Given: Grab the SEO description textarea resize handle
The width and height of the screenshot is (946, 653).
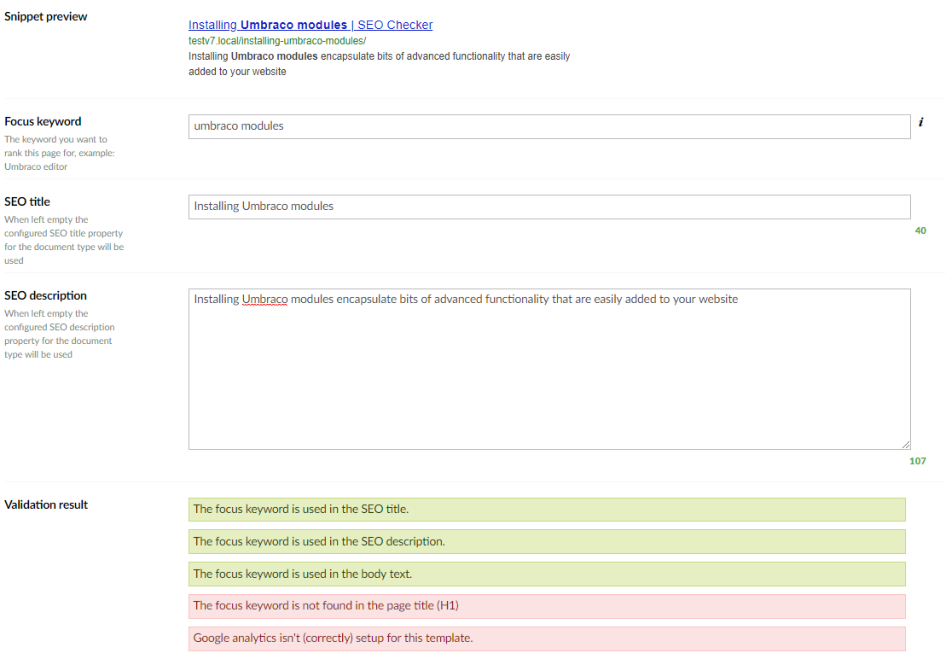Looking at the screenshot, I should tap(906, 445).
